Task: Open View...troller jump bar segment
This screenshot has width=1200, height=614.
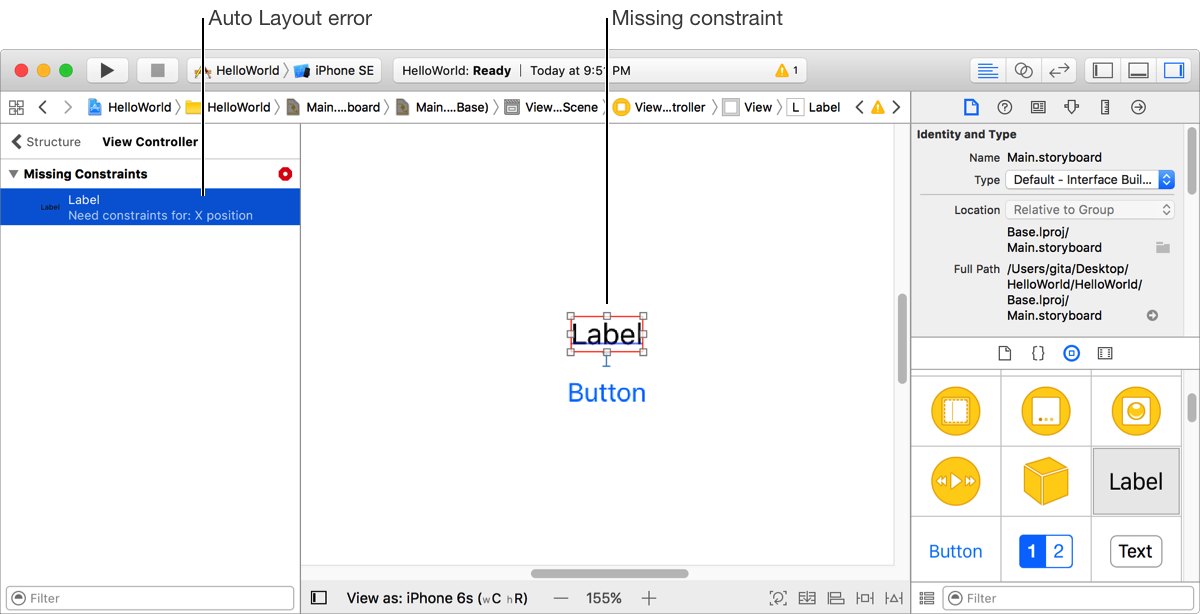Action: click(659, 107)
